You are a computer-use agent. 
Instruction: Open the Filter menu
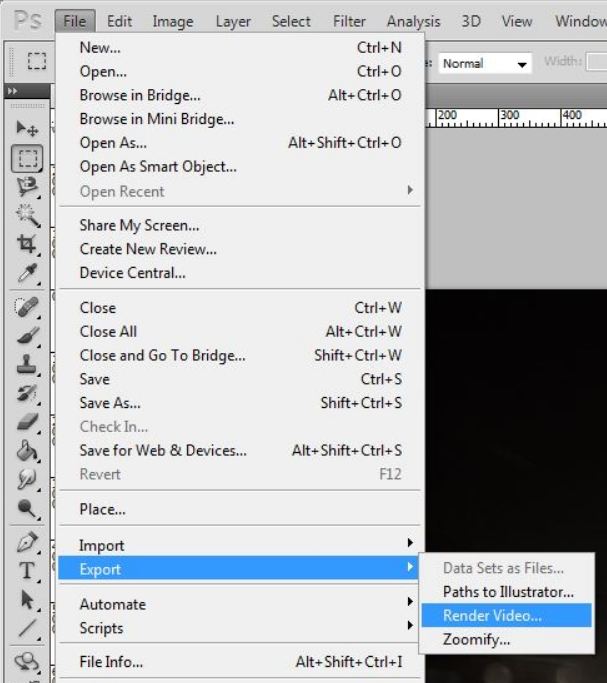click(349, 21)
